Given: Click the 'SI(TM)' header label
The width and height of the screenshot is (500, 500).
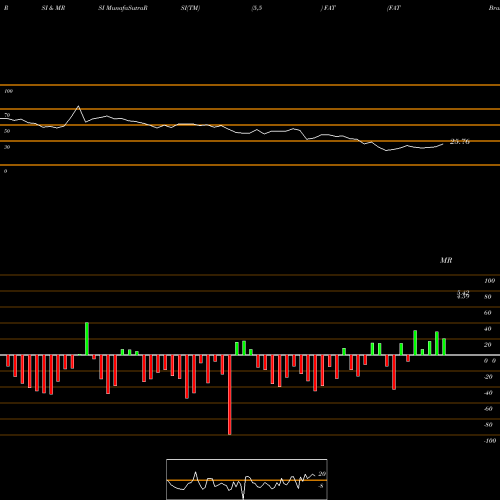Looking at the screenshot, I should 190,8.
